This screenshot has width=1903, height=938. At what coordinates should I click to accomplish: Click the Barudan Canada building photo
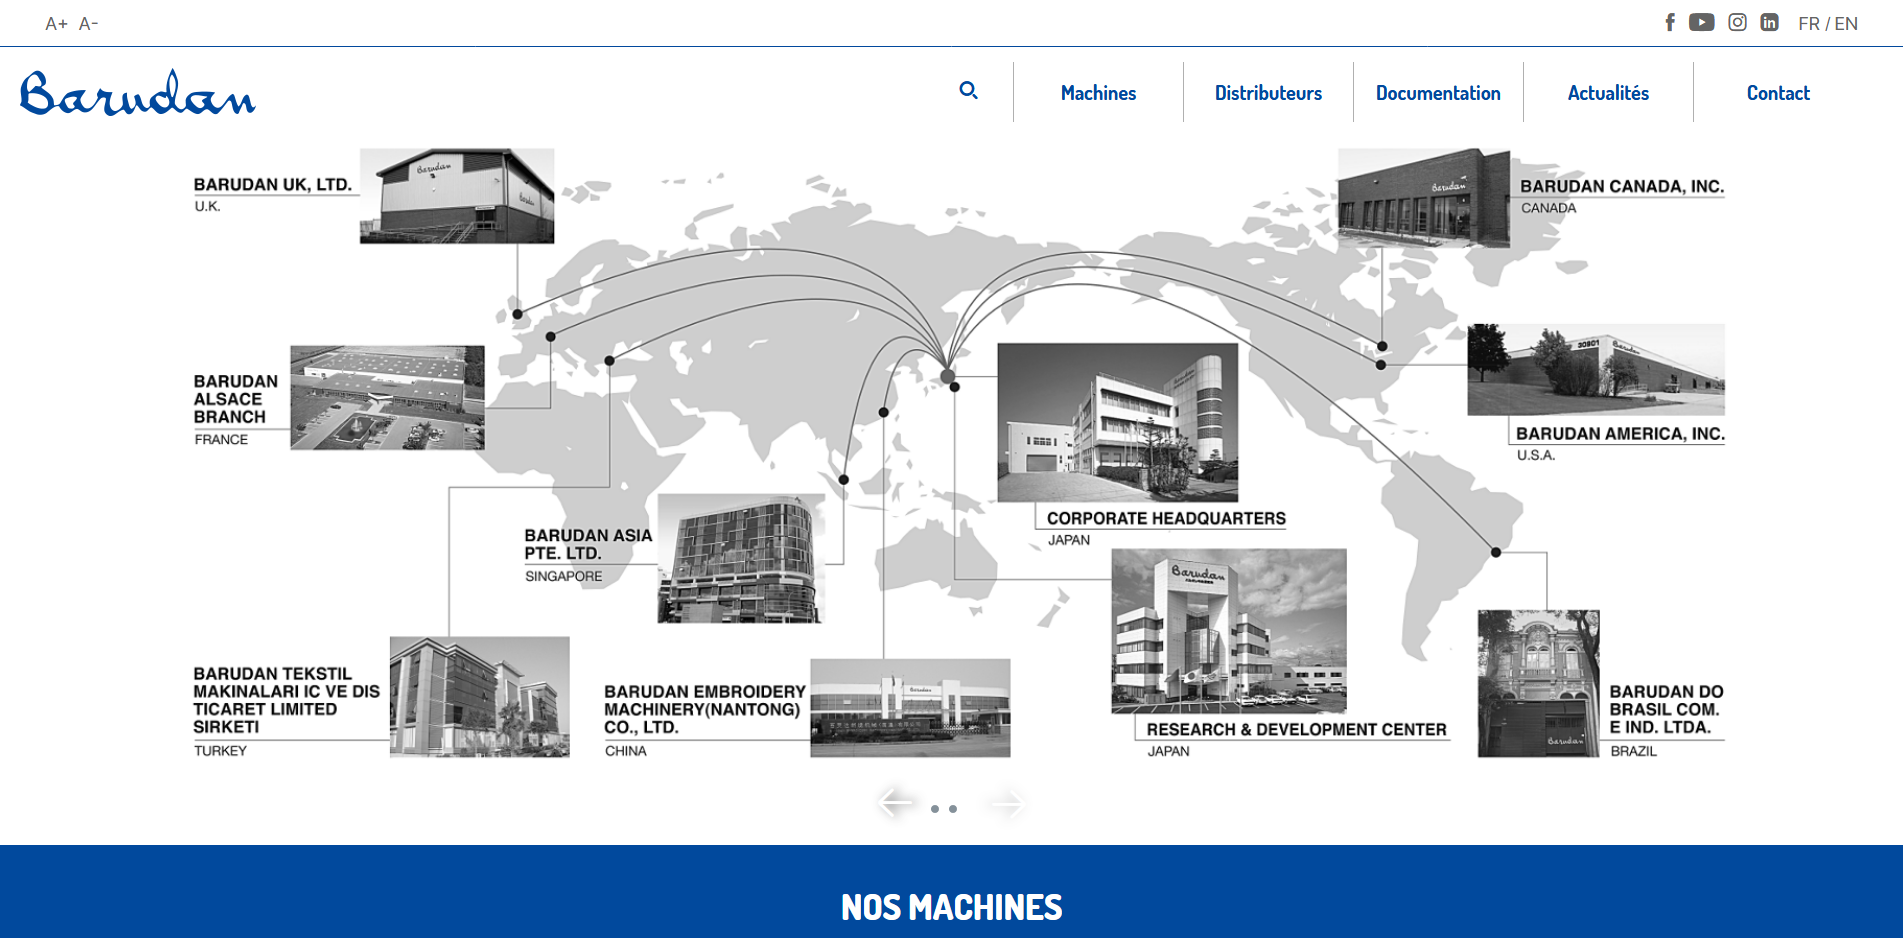tap(1424, 198)
